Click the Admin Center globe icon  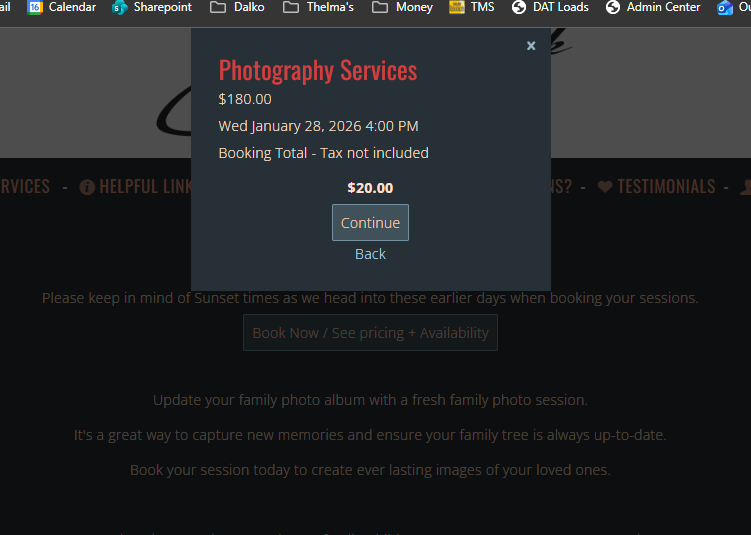coord(613,7)
